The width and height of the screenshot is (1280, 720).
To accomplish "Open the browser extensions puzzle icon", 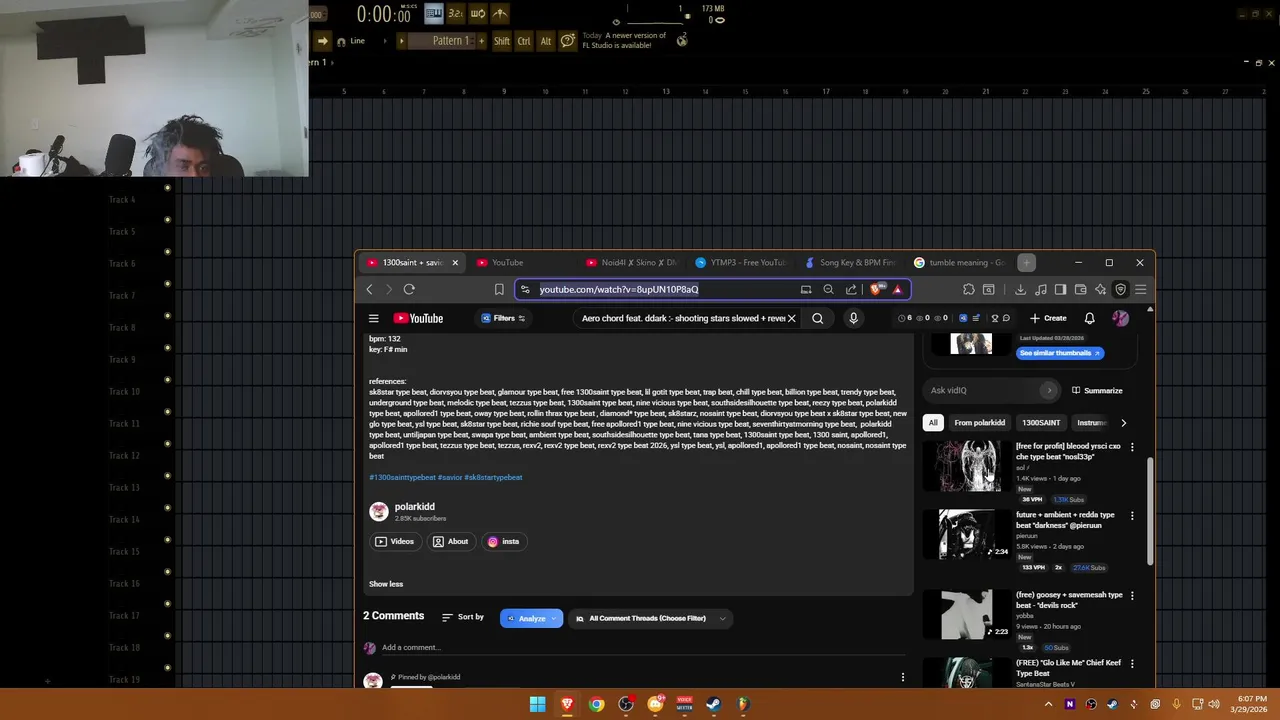I will [968, 289].
